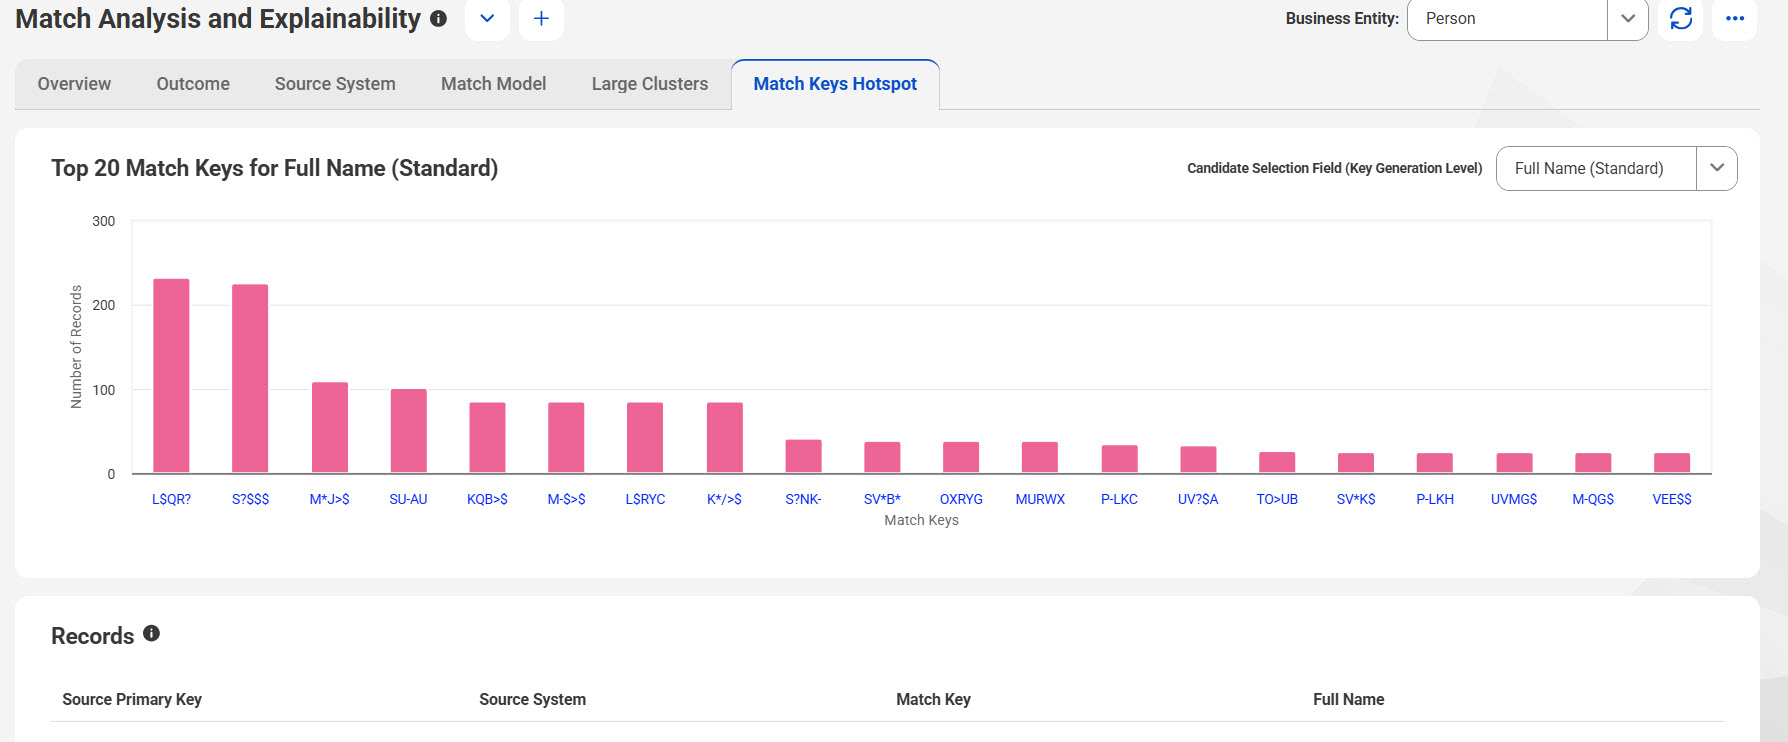Image resolution: width=1788 pixels, height=742 pixels.
Task: Click the Candidate Selection Field dropdown arrow
Action: 1717,168
